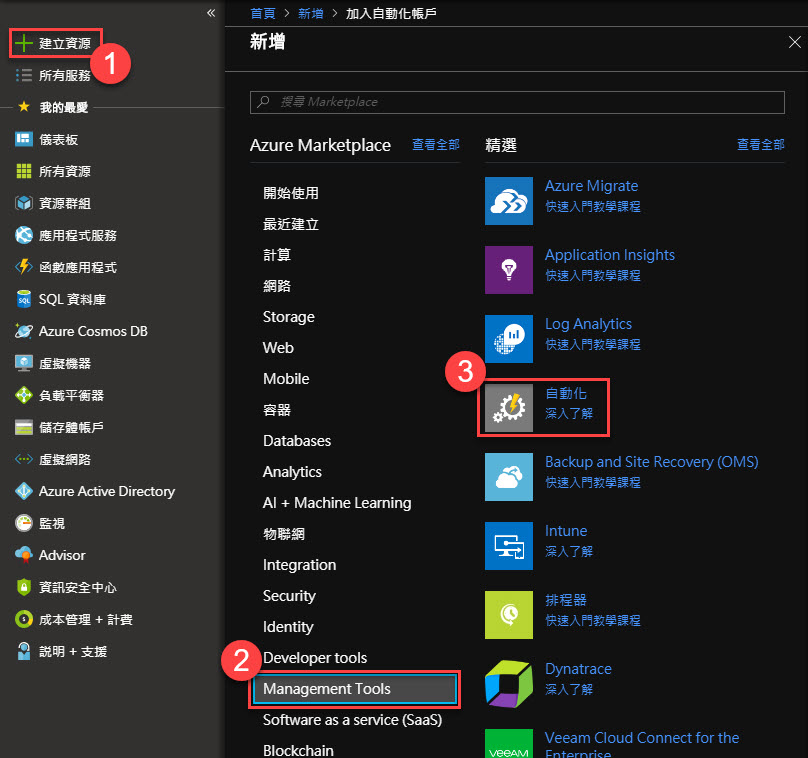Click the Automation gear tile icon
This screenshot has height=758, width=808.
[x=509, y=408]
